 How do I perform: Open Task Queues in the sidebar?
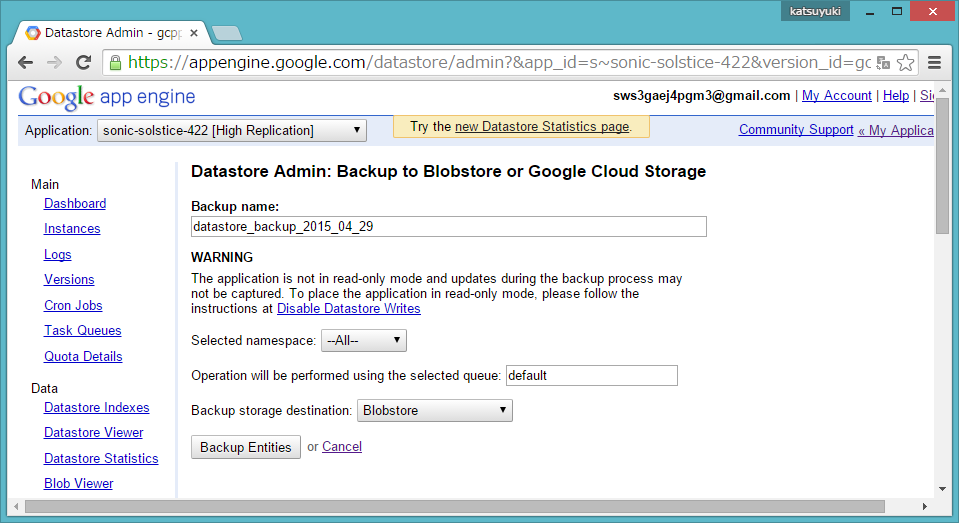83,330
